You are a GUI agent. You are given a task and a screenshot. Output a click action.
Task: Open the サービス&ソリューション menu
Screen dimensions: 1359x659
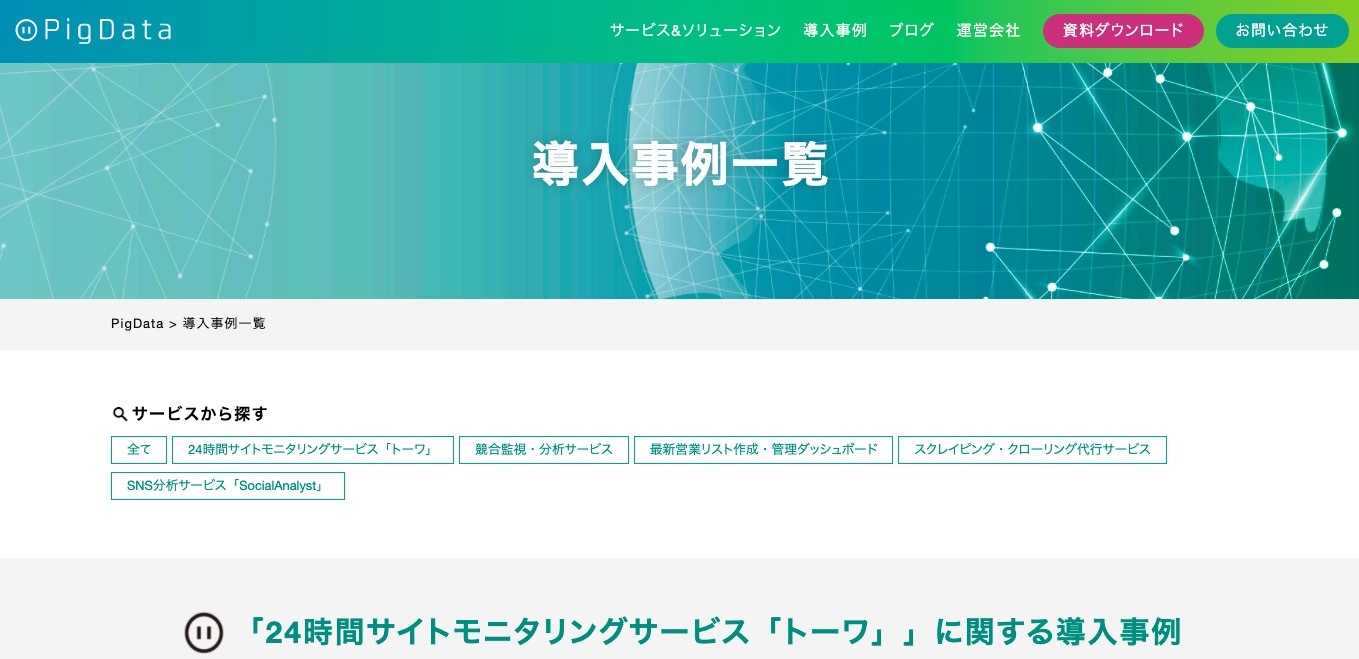695,31
